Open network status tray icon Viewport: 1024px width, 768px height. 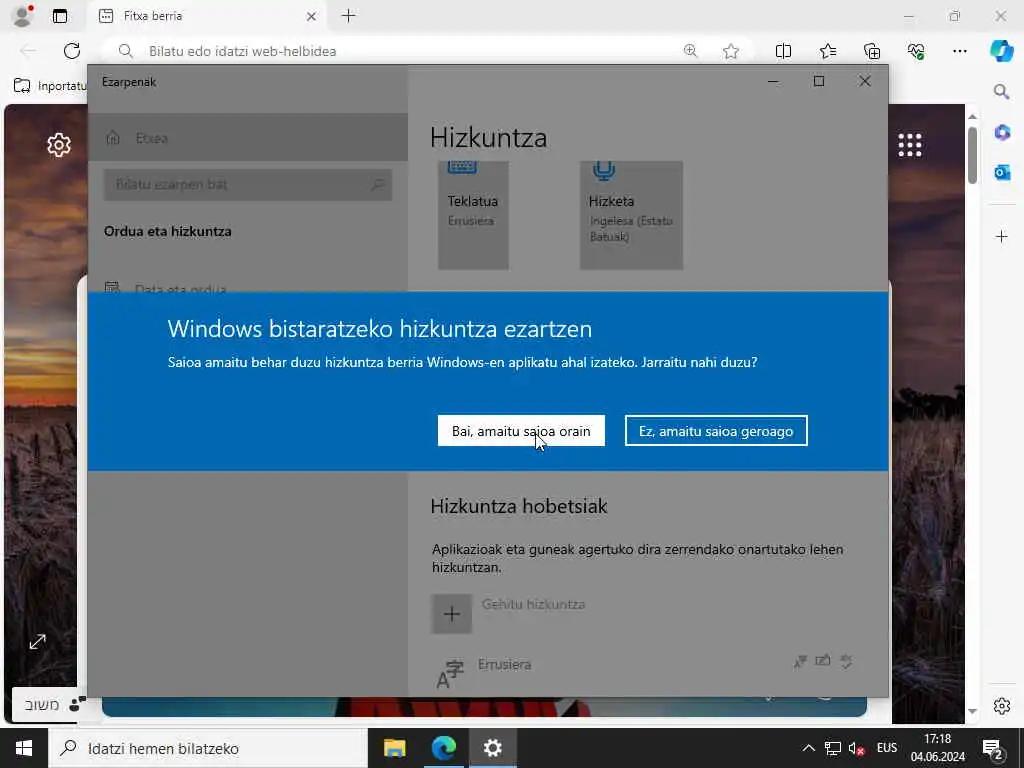833,748
